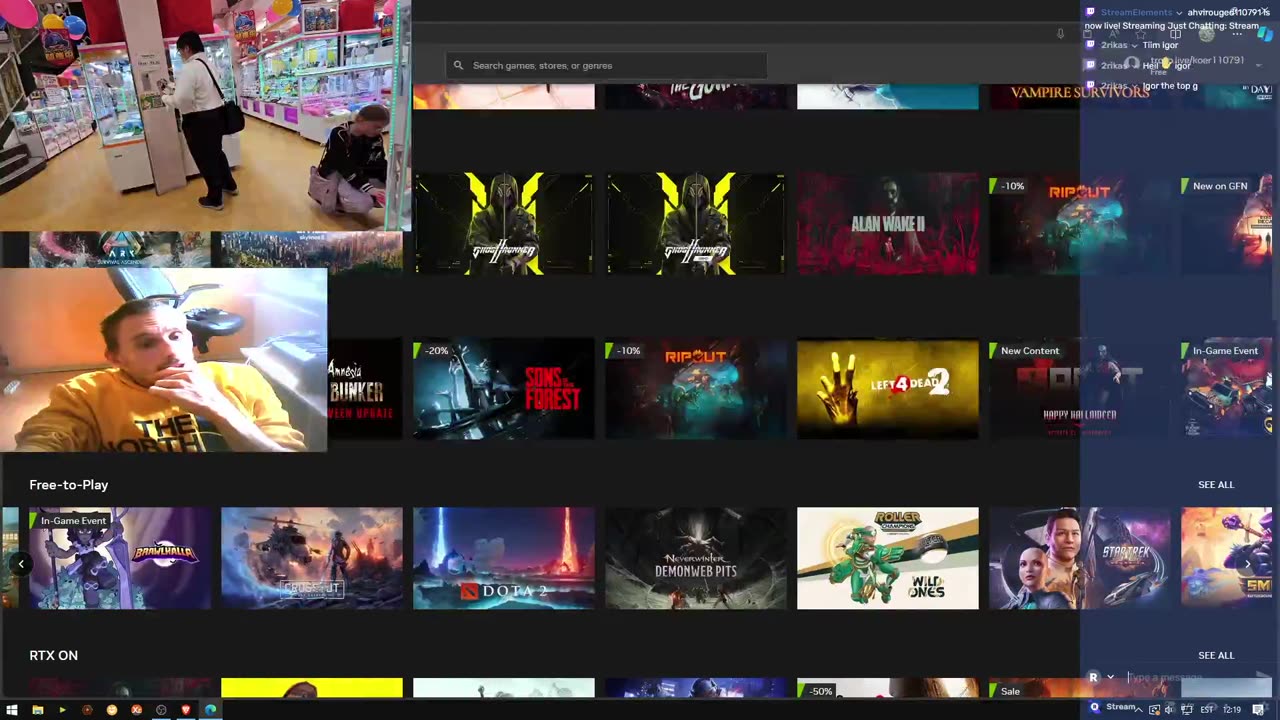Open Sons of the Forest tile

point(504,389)
